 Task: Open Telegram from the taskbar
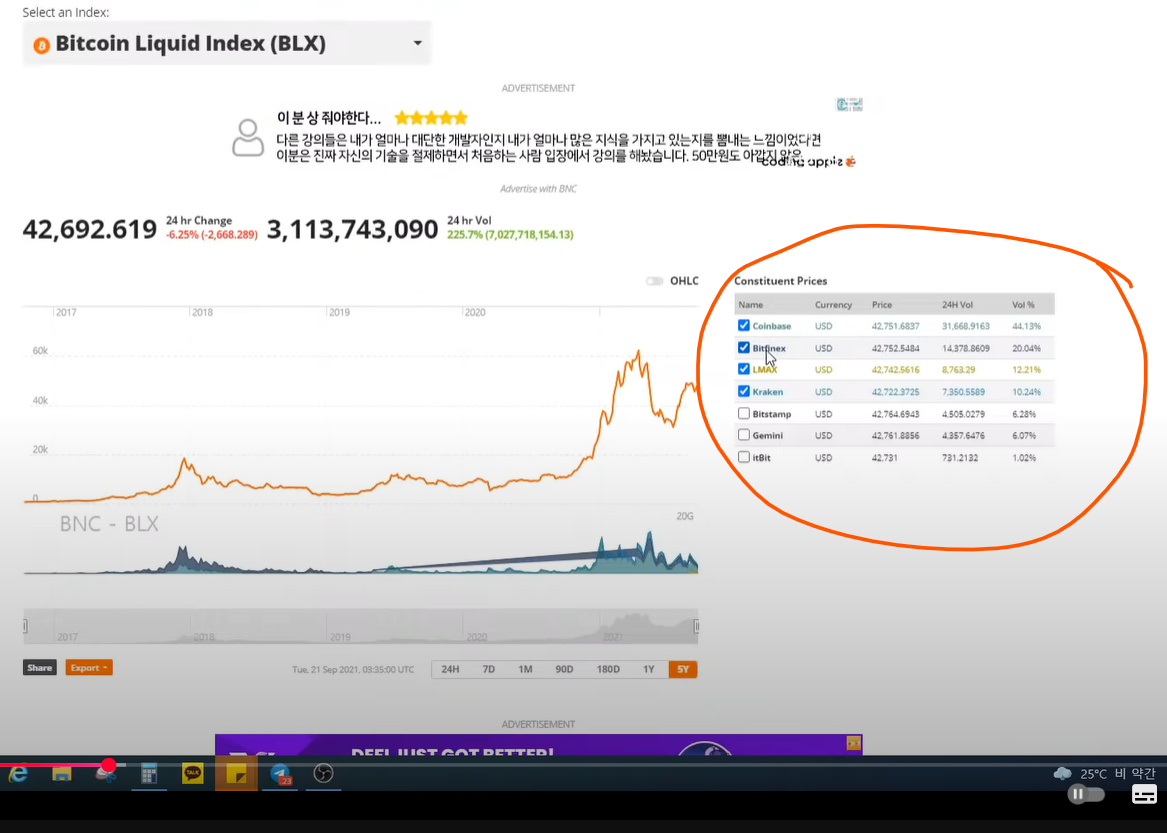280,774
